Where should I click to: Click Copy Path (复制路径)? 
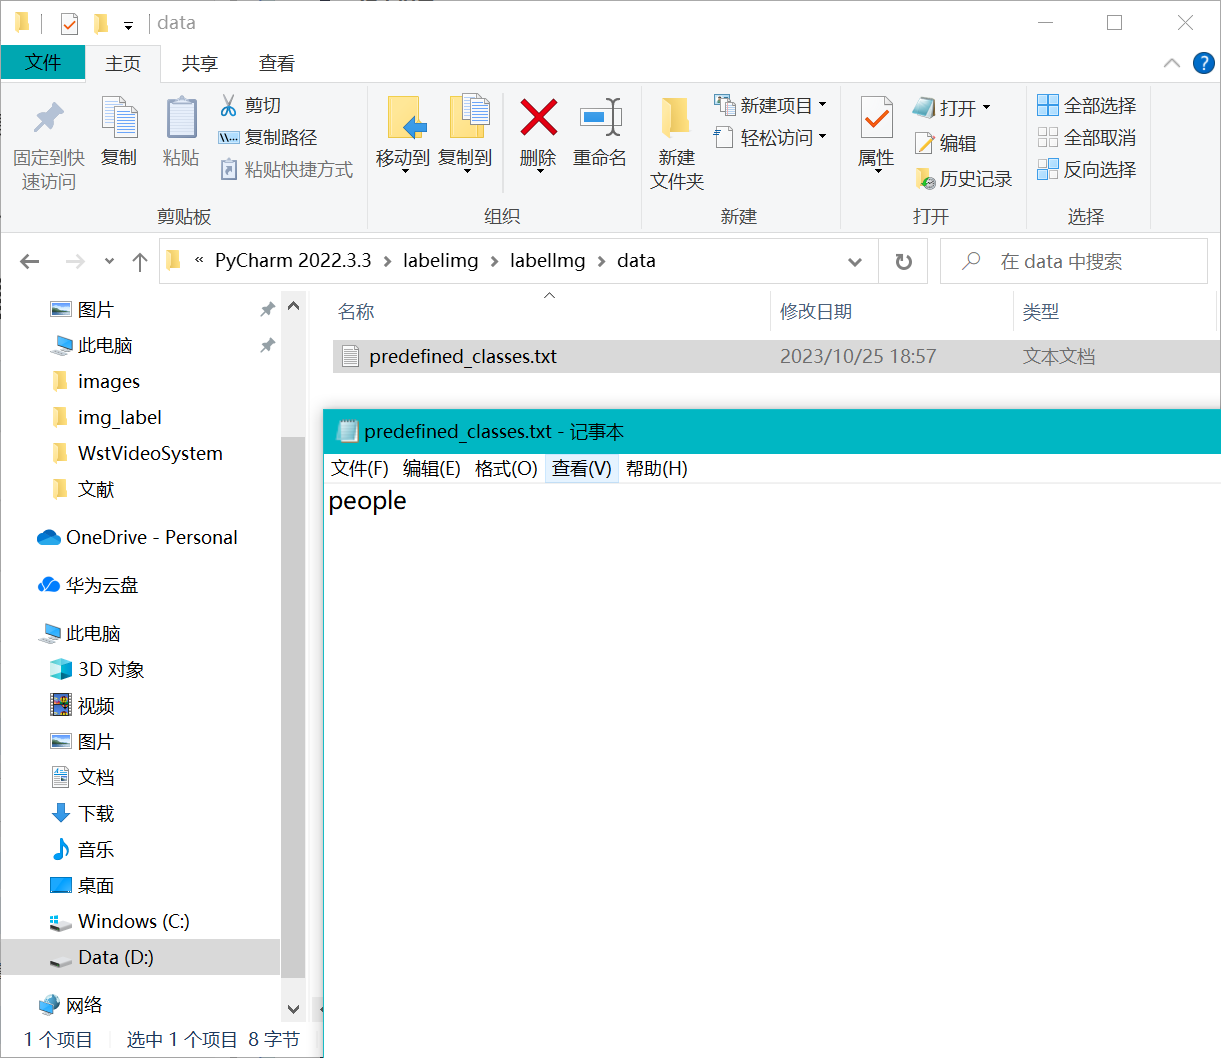click(268, 137)
